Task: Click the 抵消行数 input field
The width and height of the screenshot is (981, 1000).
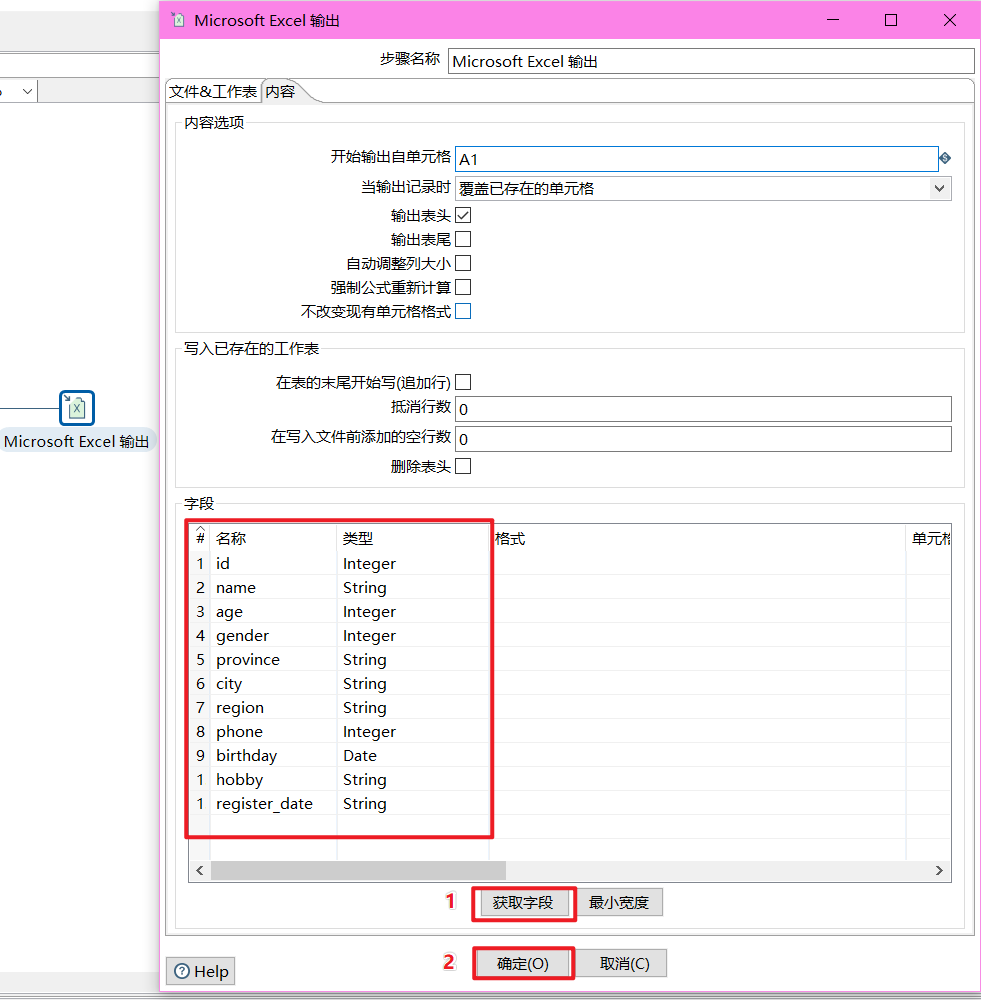Action: 704,409
